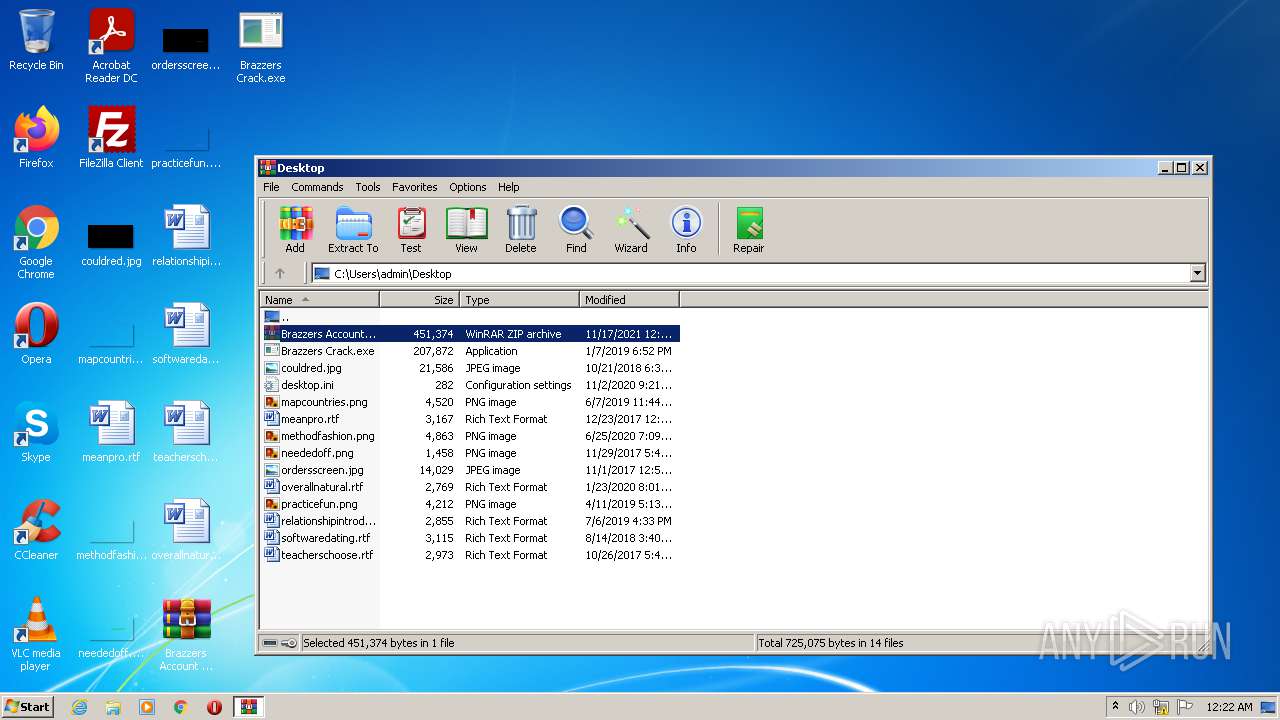The height and width of the screenshot is (720, 1280).
Task: Select Opera desktop shortcut
Action: [36, 334]
